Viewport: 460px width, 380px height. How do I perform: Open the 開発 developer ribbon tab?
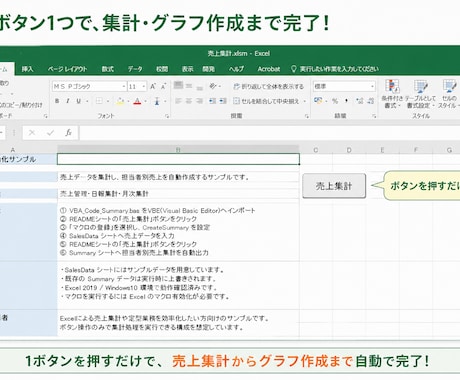point(208,69)
